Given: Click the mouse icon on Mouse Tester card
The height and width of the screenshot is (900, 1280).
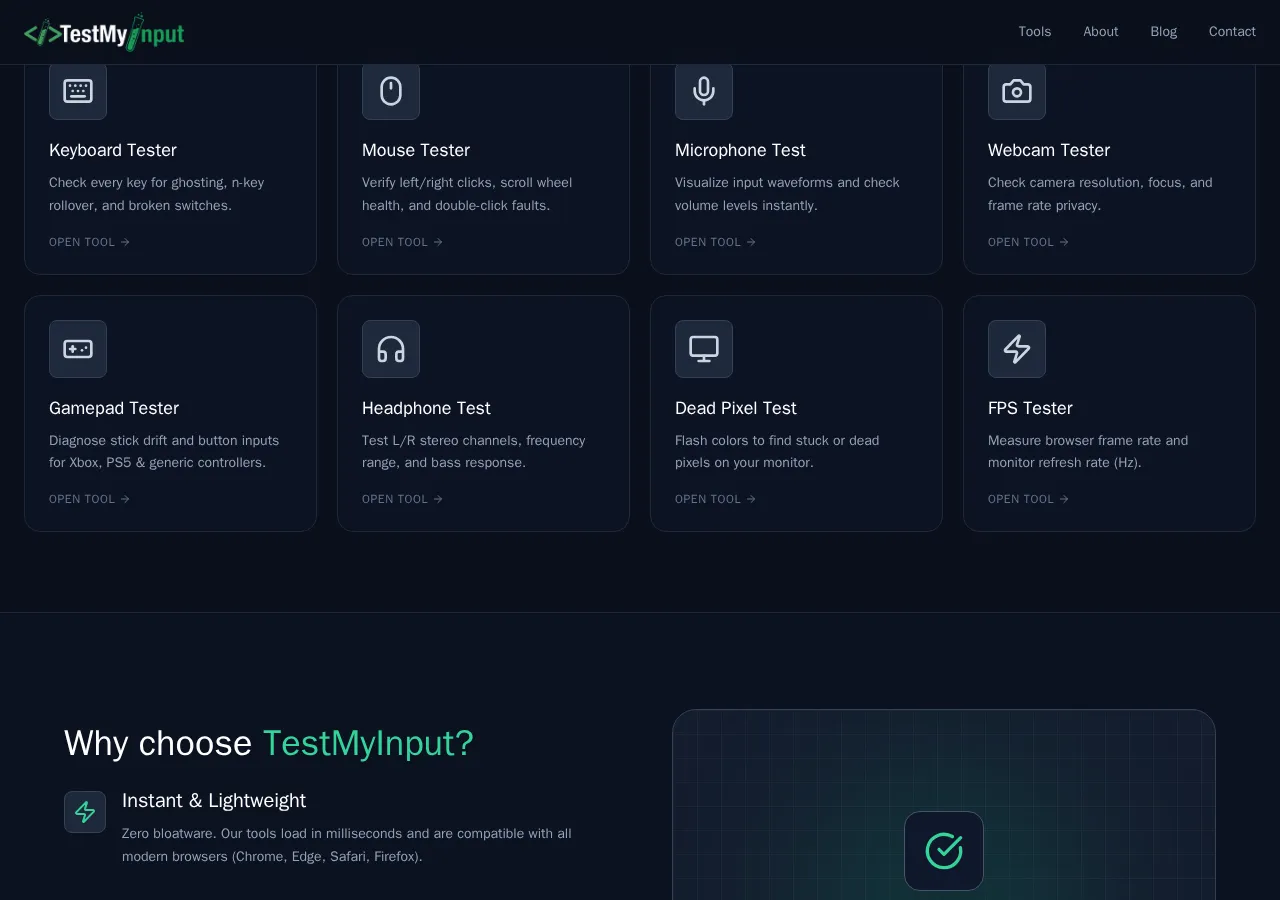Looking at the screenshot, I should pyautogui.click(x=391, y=91).
